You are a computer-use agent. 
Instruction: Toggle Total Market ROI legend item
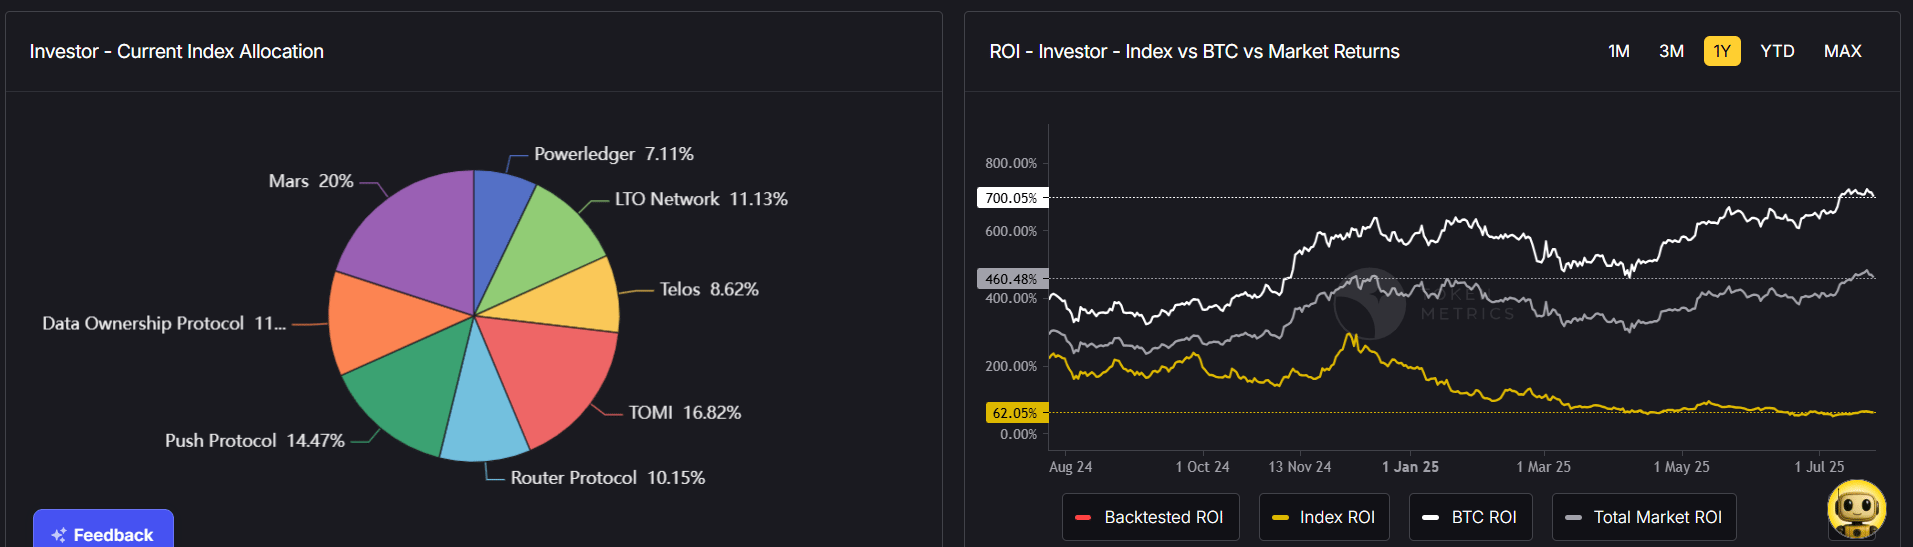click(1644, 517)
